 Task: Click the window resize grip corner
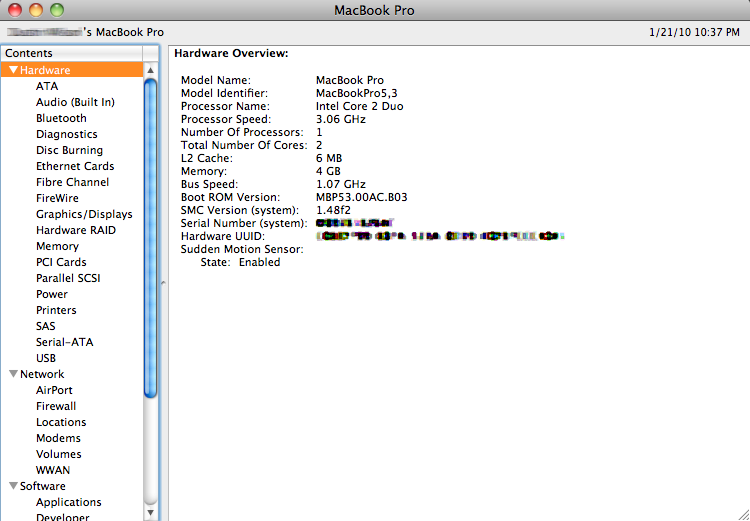743,514
